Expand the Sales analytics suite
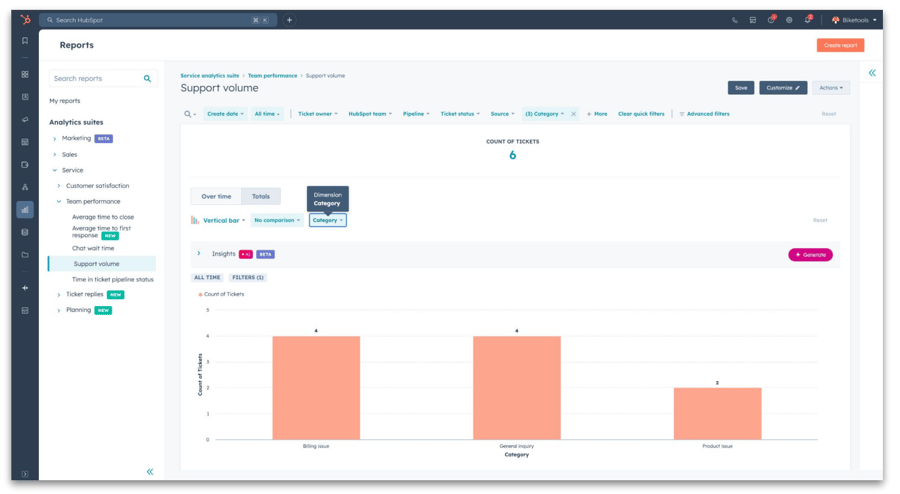This screenshot has height=494, width=900. point(55,155)
